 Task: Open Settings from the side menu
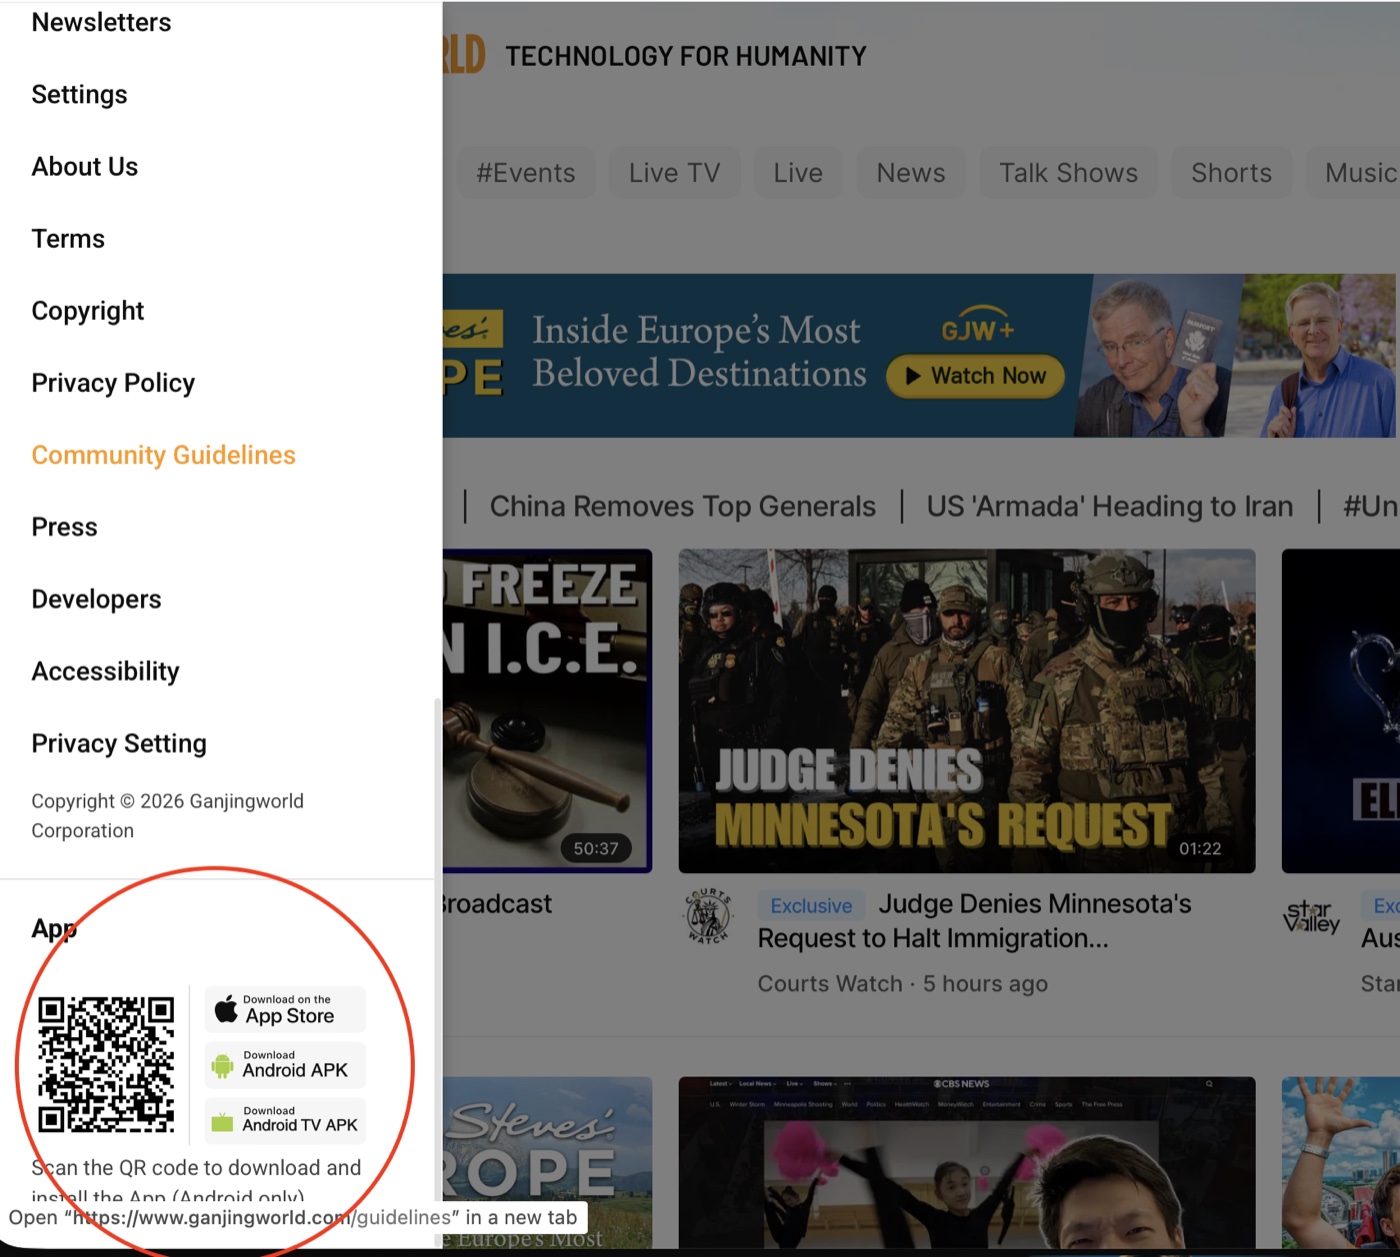[x=79, y=94]
